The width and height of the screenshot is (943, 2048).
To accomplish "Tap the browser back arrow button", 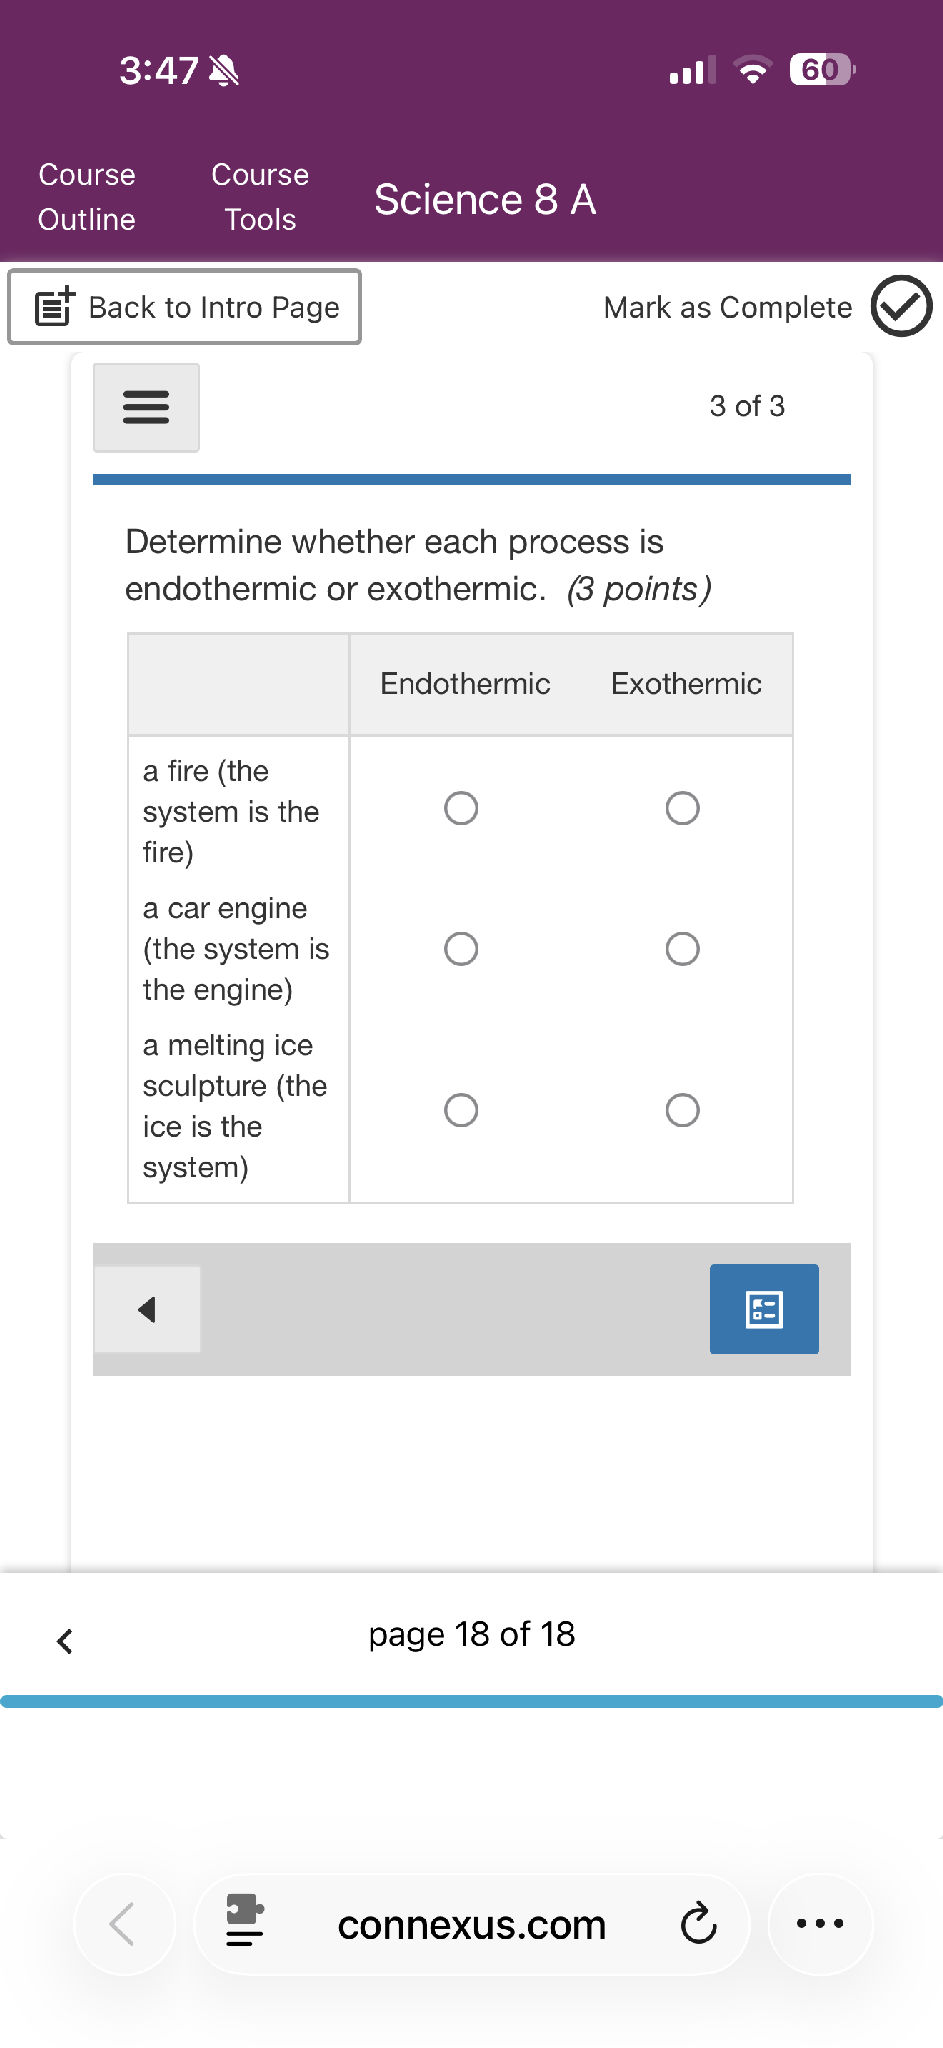I will click(x=123, y=1924).
